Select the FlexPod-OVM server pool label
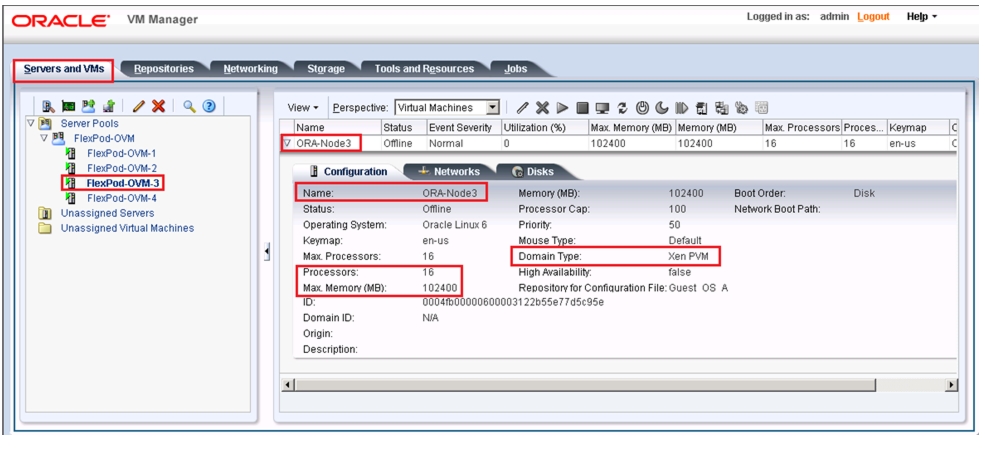Image resolution: width=985 pixels, height=460 pixels. [x=104, y=138]
